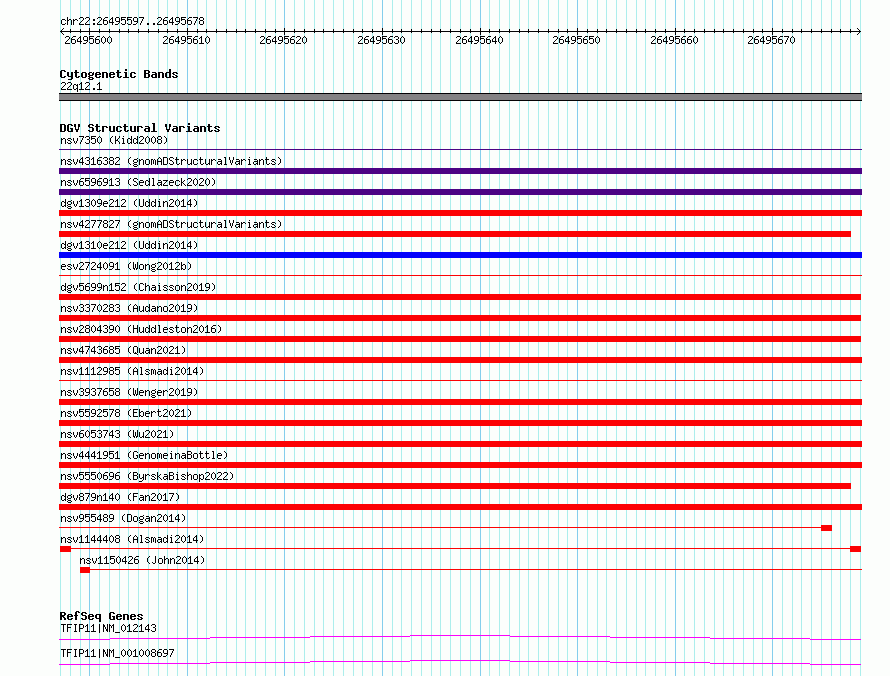Open variant nsv5592578 (Ebert2021)

(x=126, y=413)
